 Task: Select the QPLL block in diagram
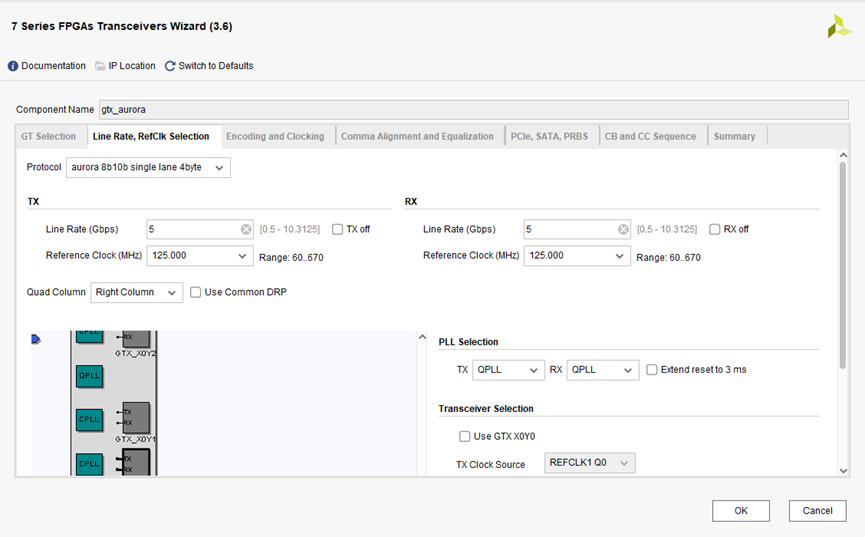tap(89, 376)
